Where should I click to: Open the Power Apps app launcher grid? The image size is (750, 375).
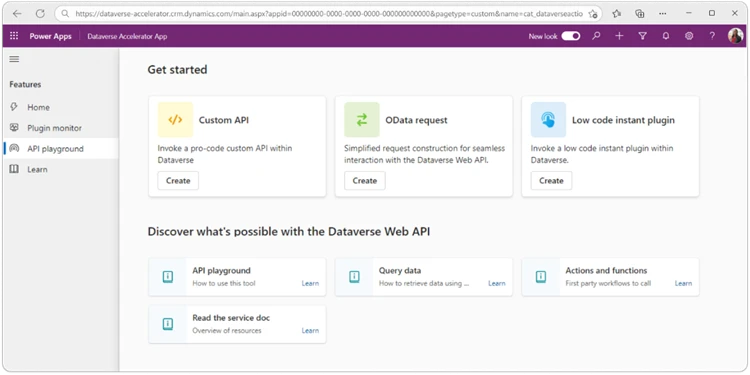tap(14, 36)
